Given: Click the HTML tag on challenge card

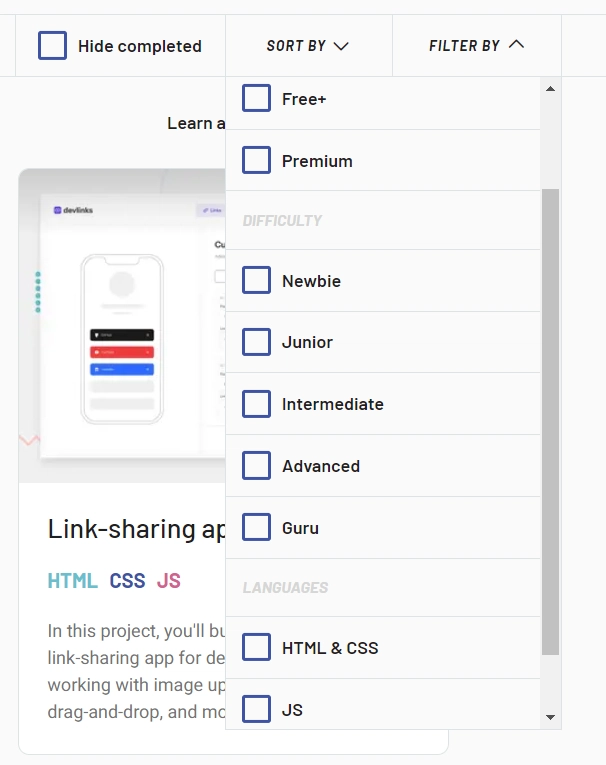Looking at the screenshot, I should (x=73, y=581).
